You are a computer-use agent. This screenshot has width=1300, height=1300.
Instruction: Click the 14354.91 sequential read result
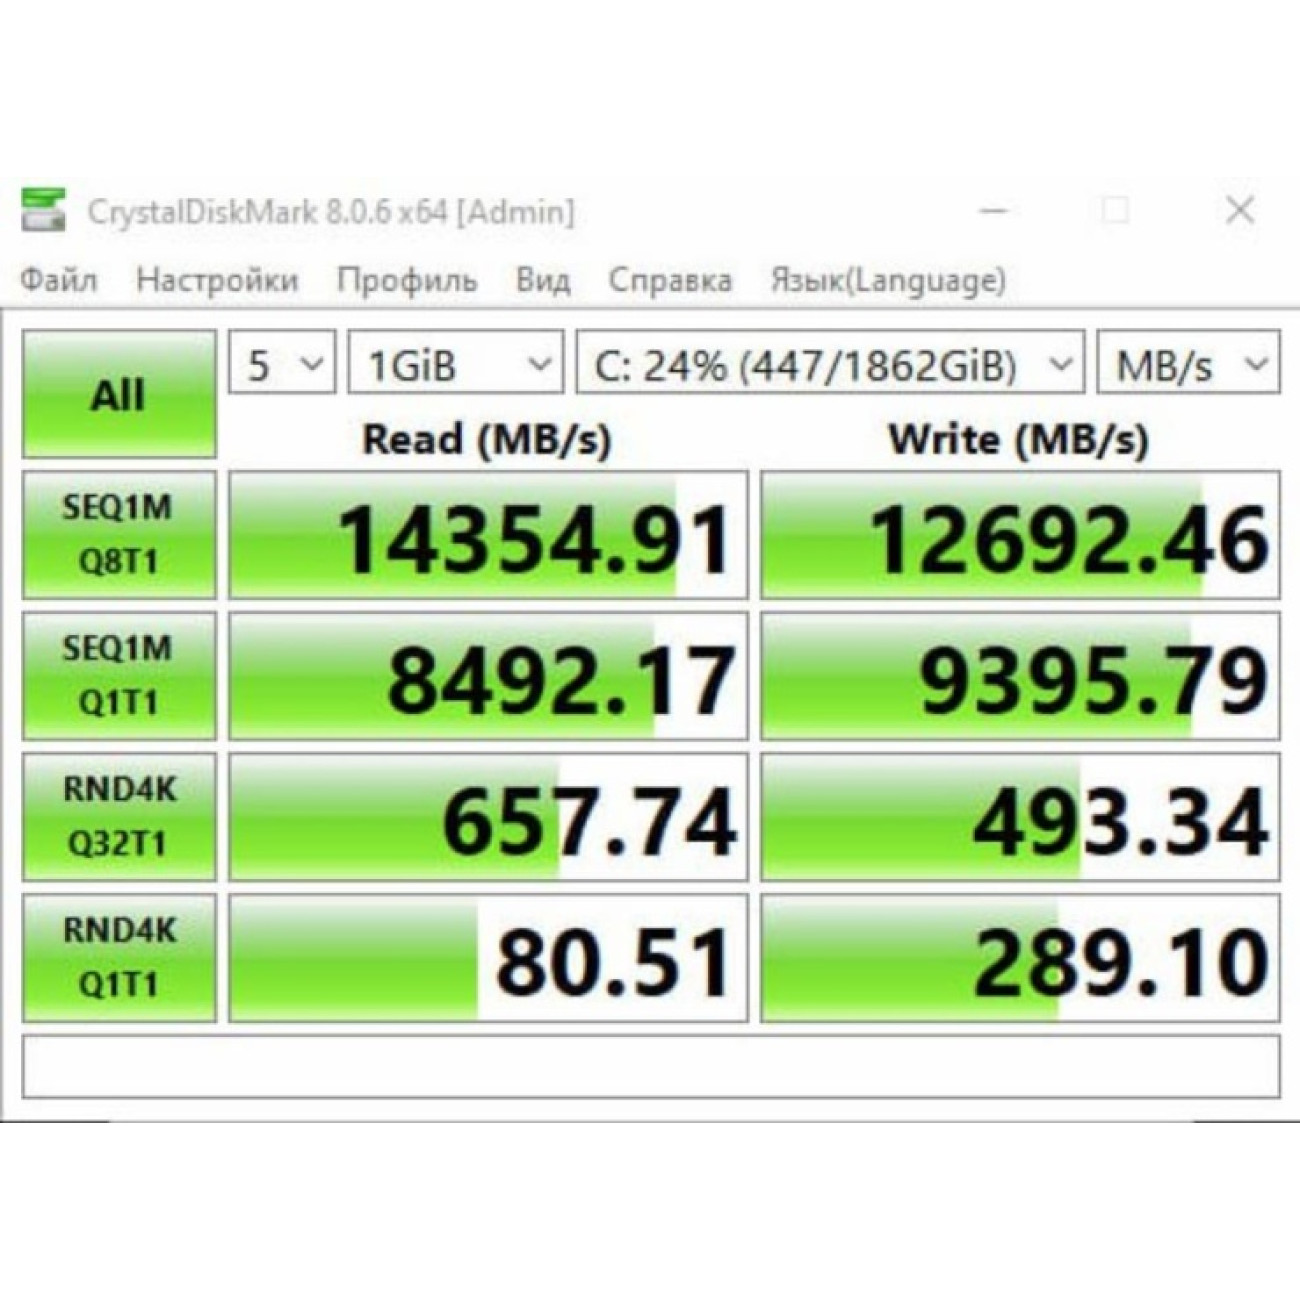pyautogui.click(x=488, y=536)
